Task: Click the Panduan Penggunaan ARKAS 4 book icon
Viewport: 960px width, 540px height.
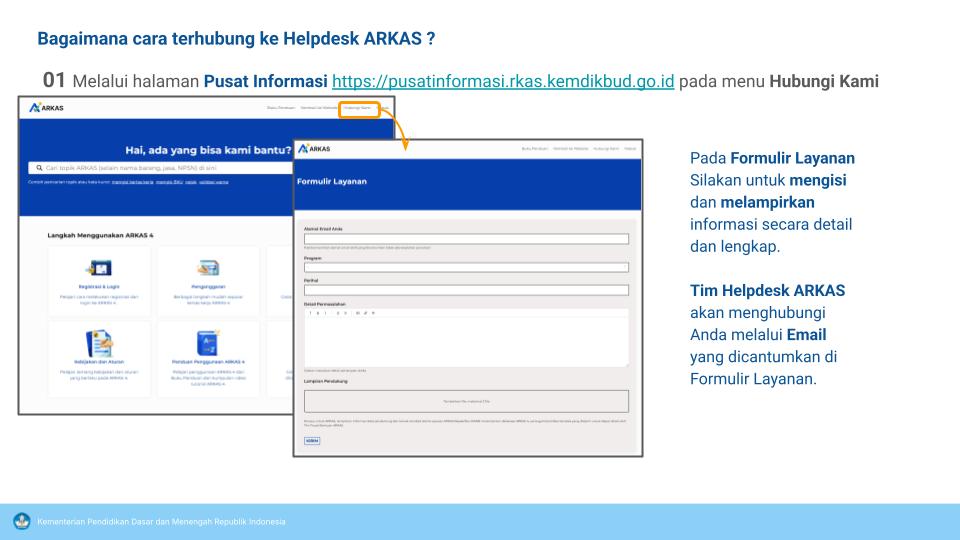Action: [208, 343]
